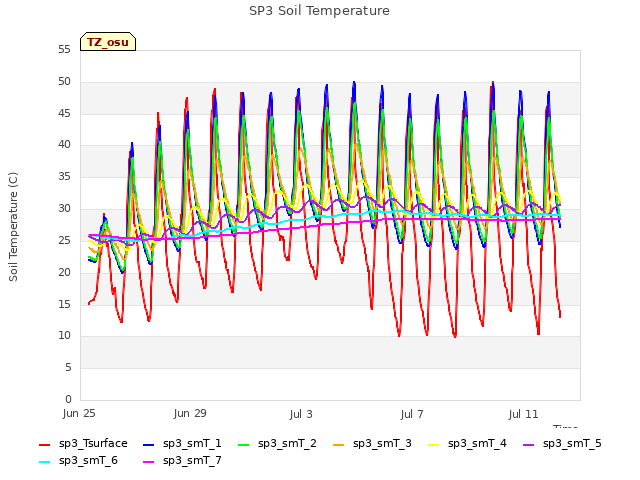Toggle sp3_smT_7 series in legend
This screenshot has width=640, height=480.
click(x=182, y=460)
